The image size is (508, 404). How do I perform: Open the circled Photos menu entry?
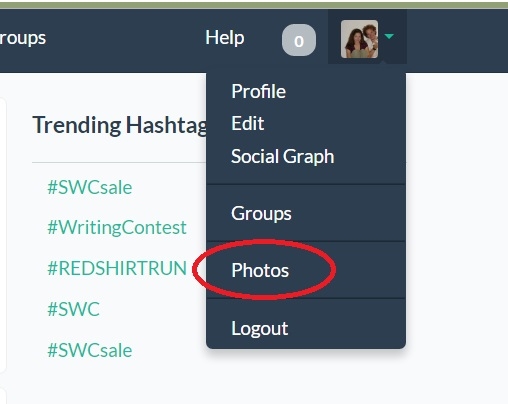[x=260, y=270]
